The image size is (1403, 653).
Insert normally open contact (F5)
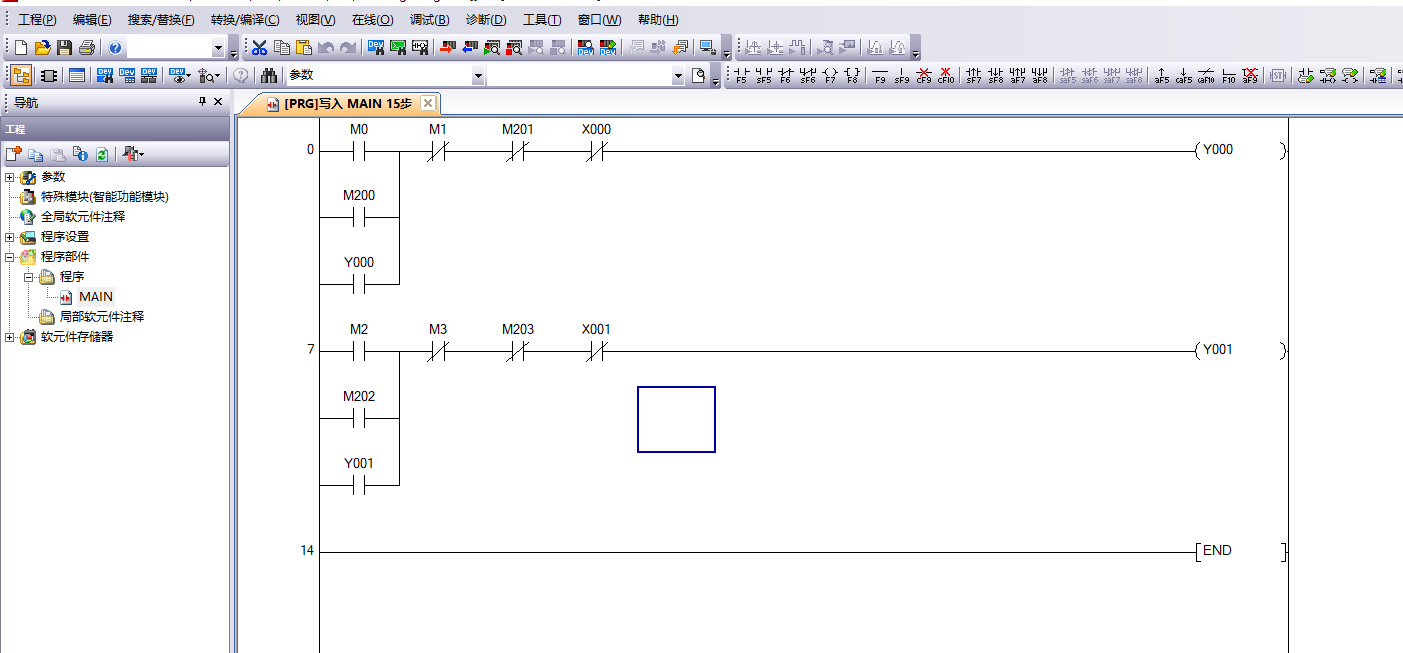[x=741, y=75]
